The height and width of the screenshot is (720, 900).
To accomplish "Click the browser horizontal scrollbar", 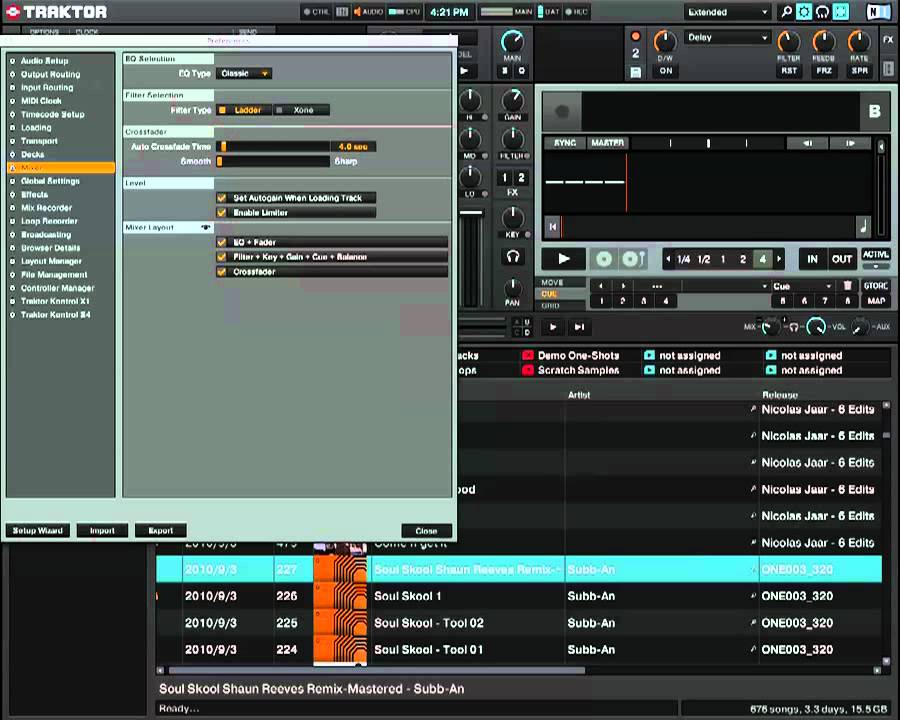I will click(x=377, y=670).
